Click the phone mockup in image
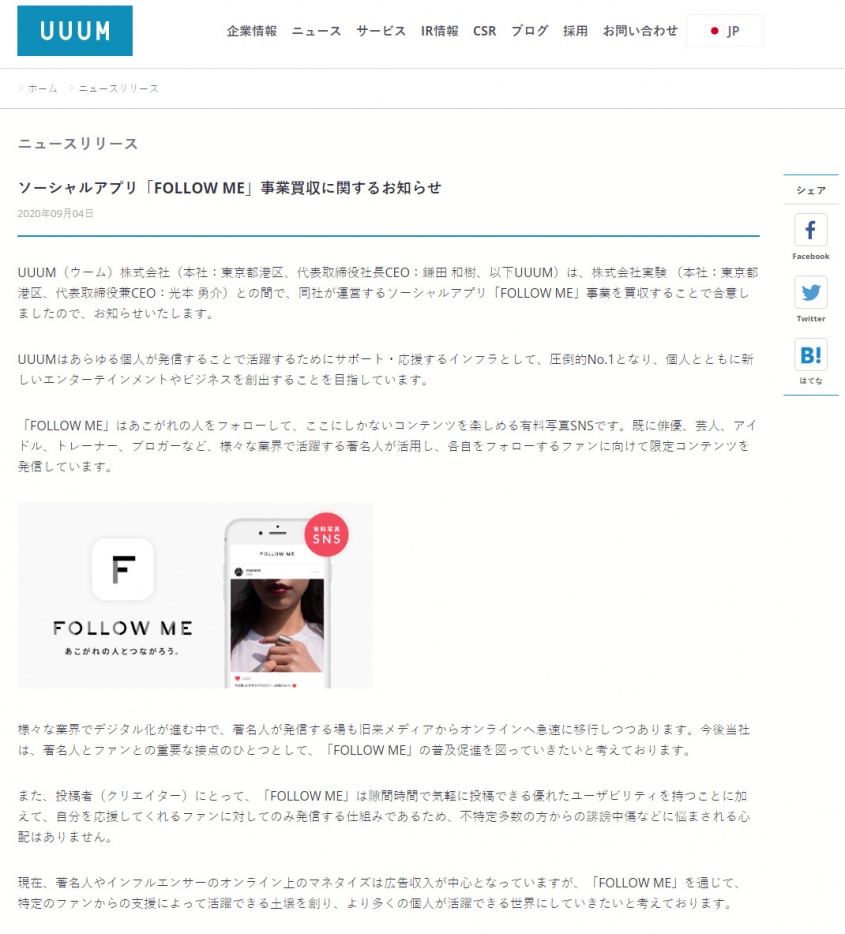The width and height of the screenshot is (845, 934). click(277, 603)
